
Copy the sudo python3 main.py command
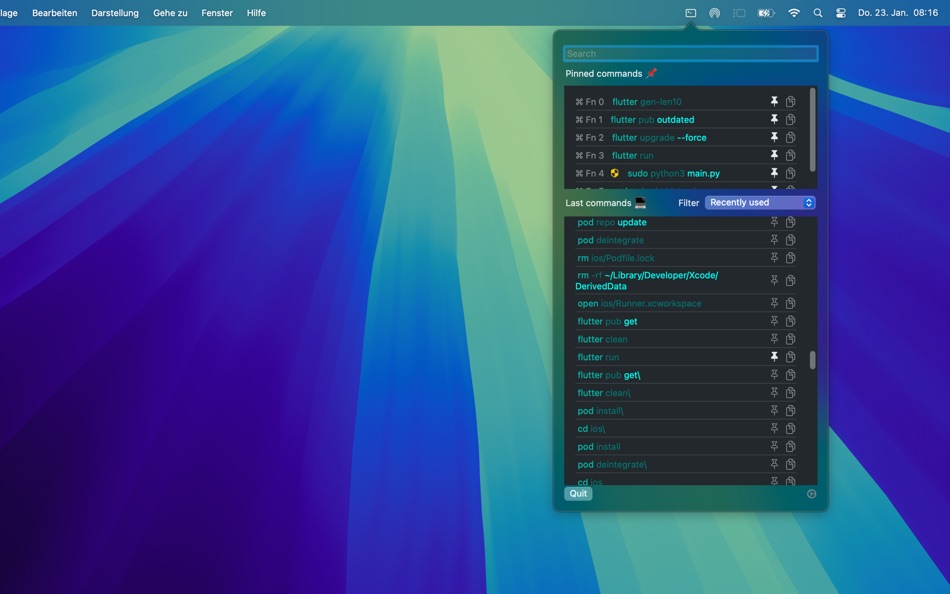pyautogui.click(x=791, y=173)
